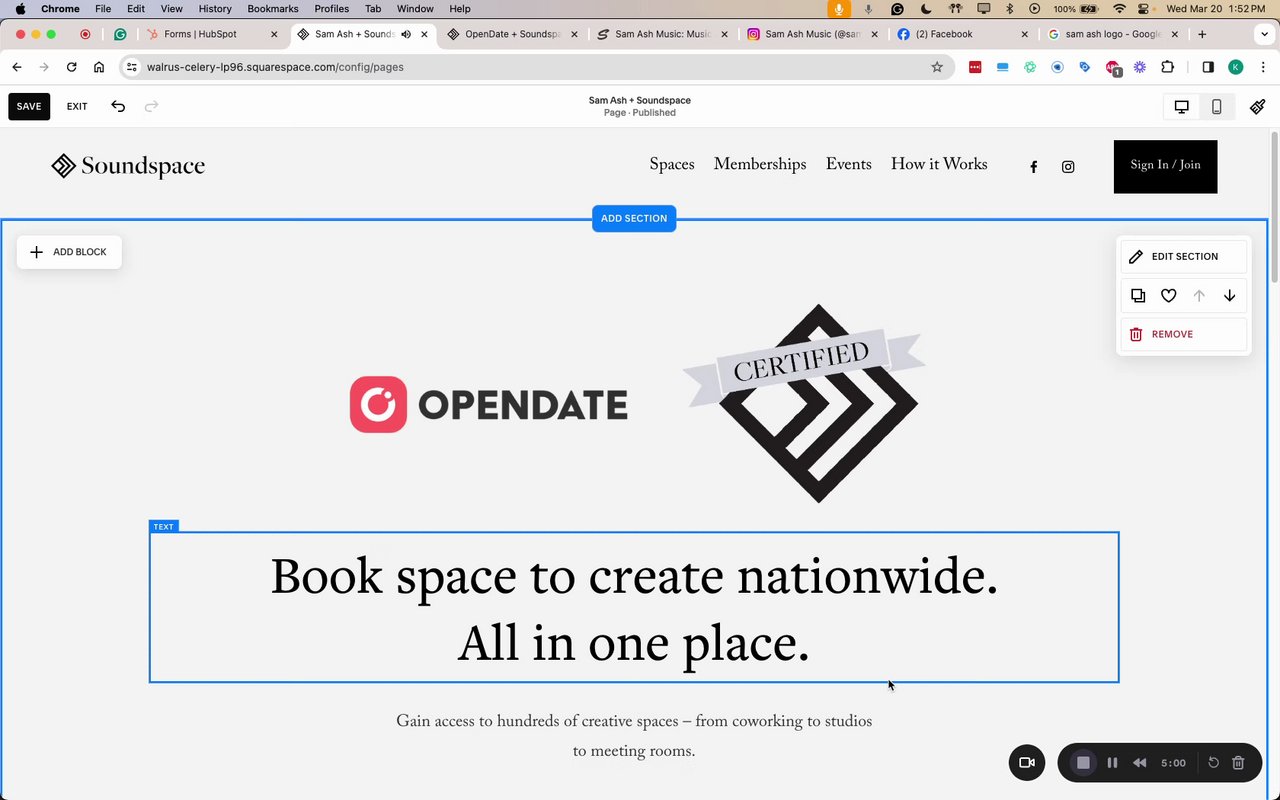This screenshot has height=800, width=1280.
Task: Go to Chrome home page
Action: coord(98,67)
